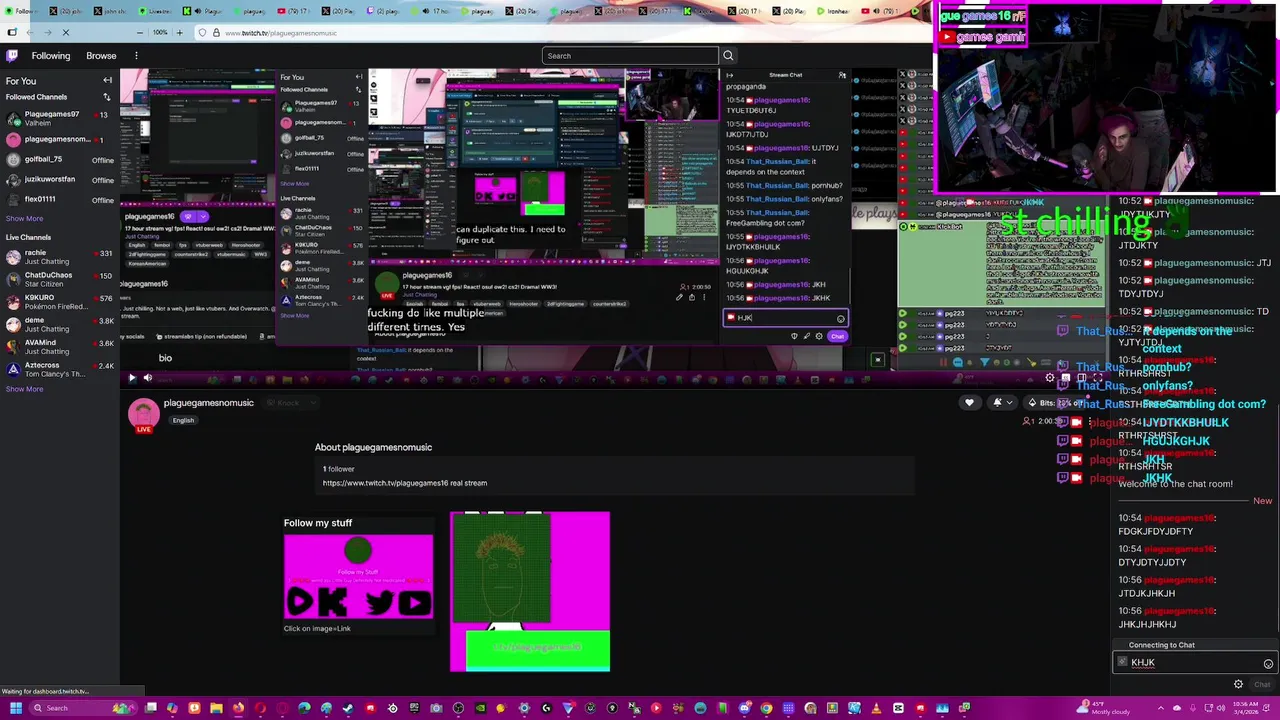Open player settings gear

pos(1049,378)
